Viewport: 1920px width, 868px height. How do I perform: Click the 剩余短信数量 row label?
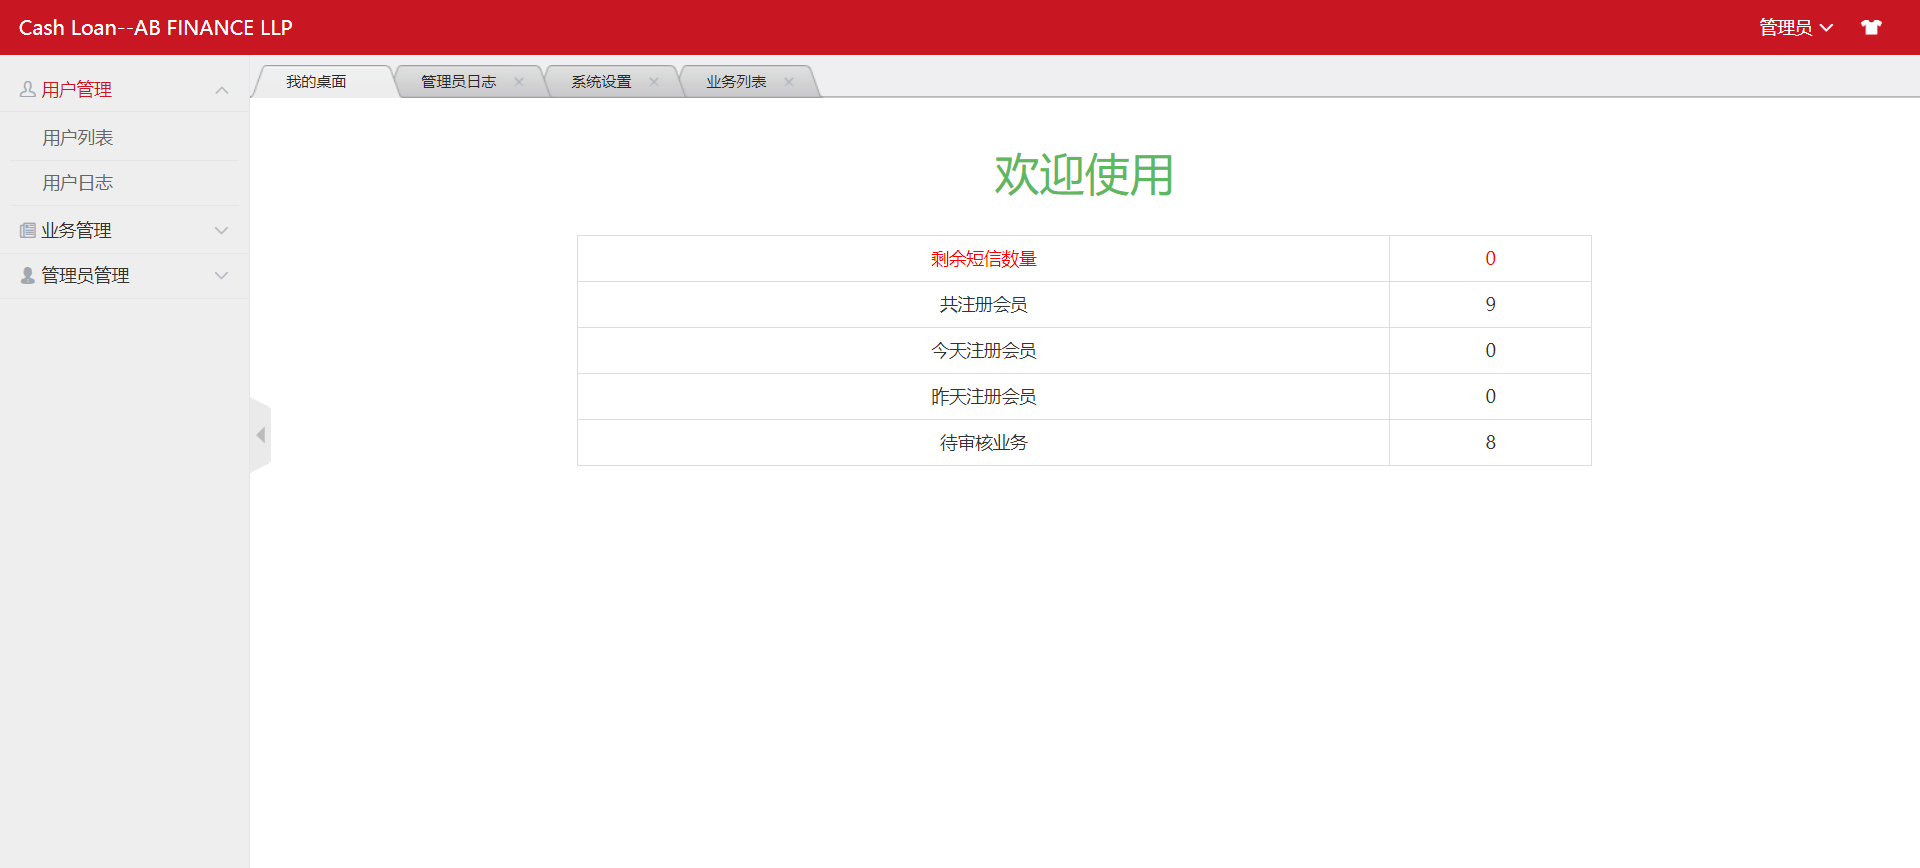[983, 259]
